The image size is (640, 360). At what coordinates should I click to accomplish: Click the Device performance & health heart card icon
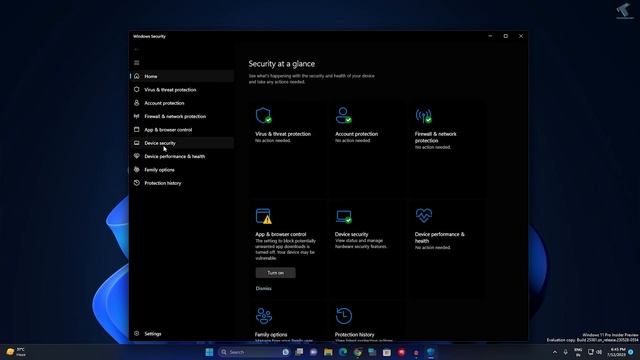click(x=424, y=215)
